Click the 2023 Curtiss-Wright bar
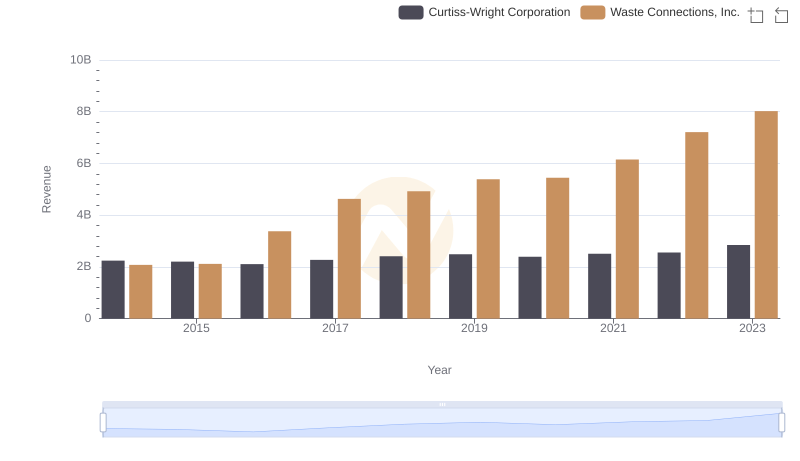 tap(738, 281)
